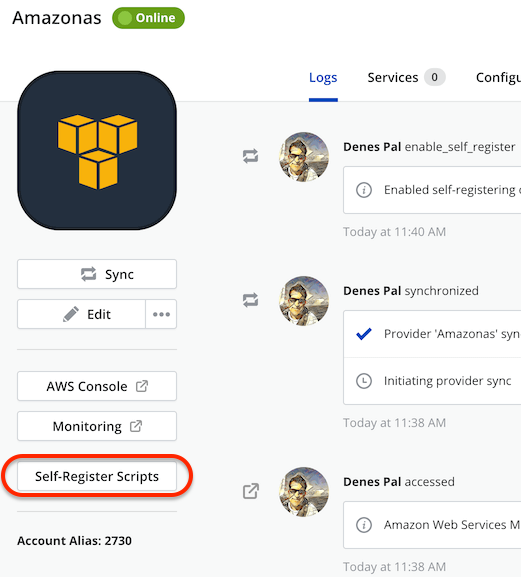Open the three-dots more options menu
Screen dimensions: 521x577
tap(161, 314)
